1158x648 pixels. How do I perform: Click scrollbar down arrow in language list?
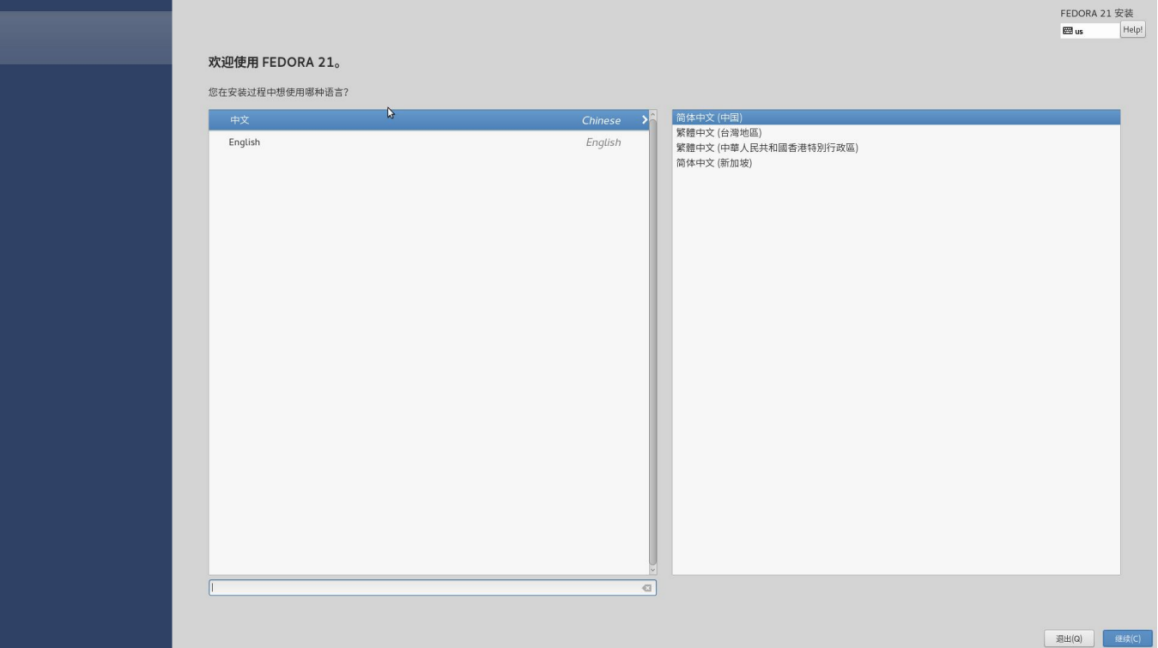[652, 570]
